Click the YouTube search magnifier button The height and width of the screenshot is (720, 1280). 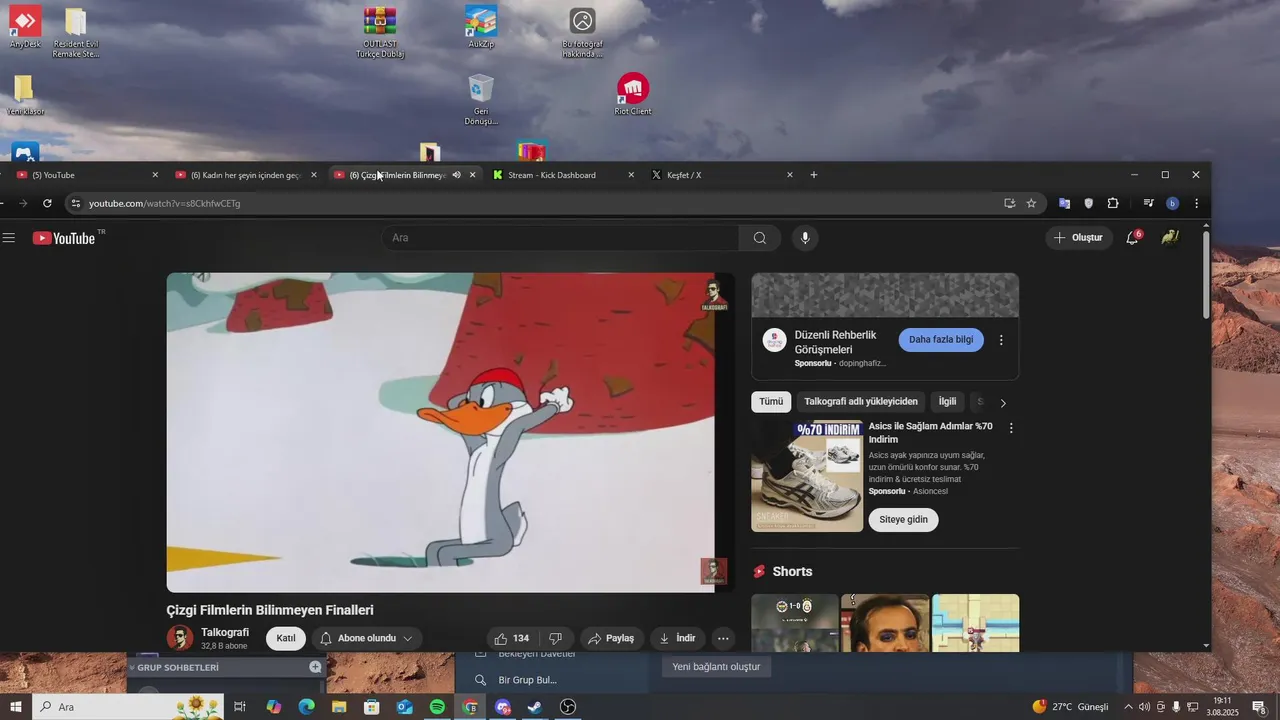coord(760,238)
